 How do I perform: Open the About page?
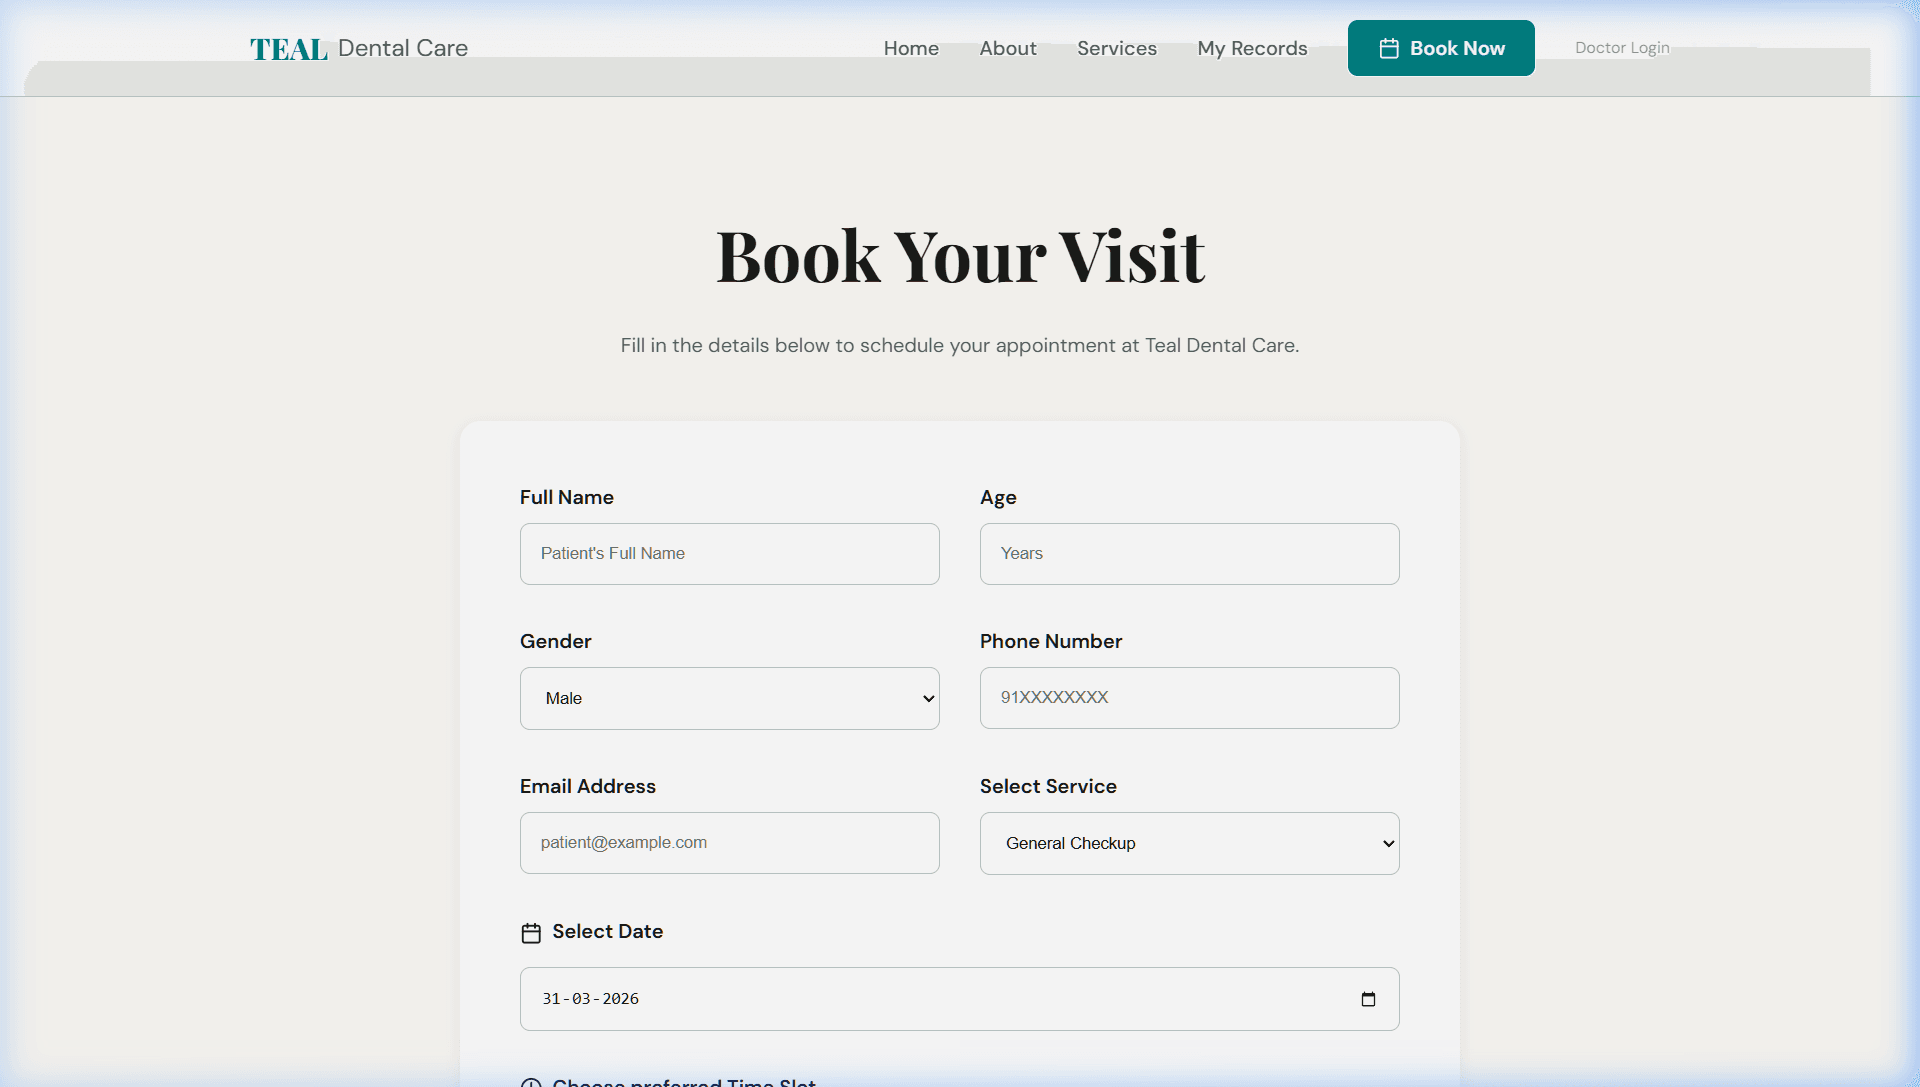(x=1008, y=48)
